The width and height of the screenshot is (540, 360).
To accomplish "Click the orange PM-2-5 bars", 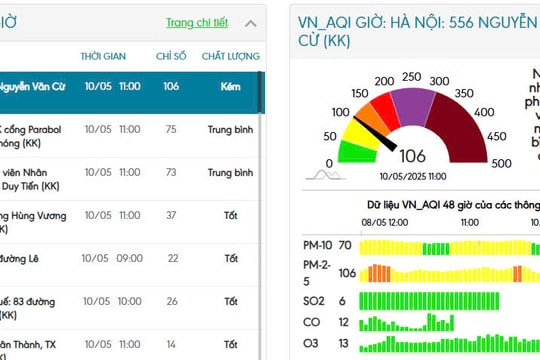I will point(380,274).
